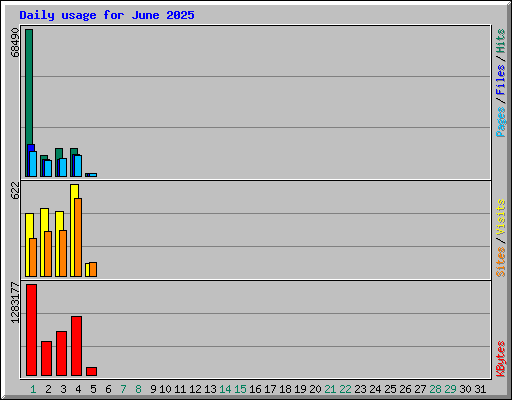The height and width of the screenshot is (400, 512).
Task: Click the tallest yellow Visits bar, day 4
Action: click(74, 230)
